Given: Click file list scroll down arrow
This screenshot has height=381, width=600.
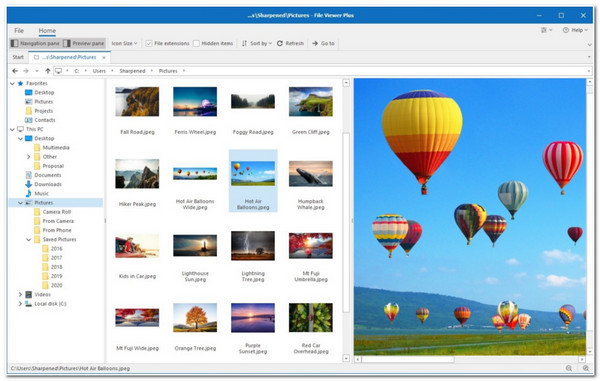Looking at the screenshot, I should point(346,358).
